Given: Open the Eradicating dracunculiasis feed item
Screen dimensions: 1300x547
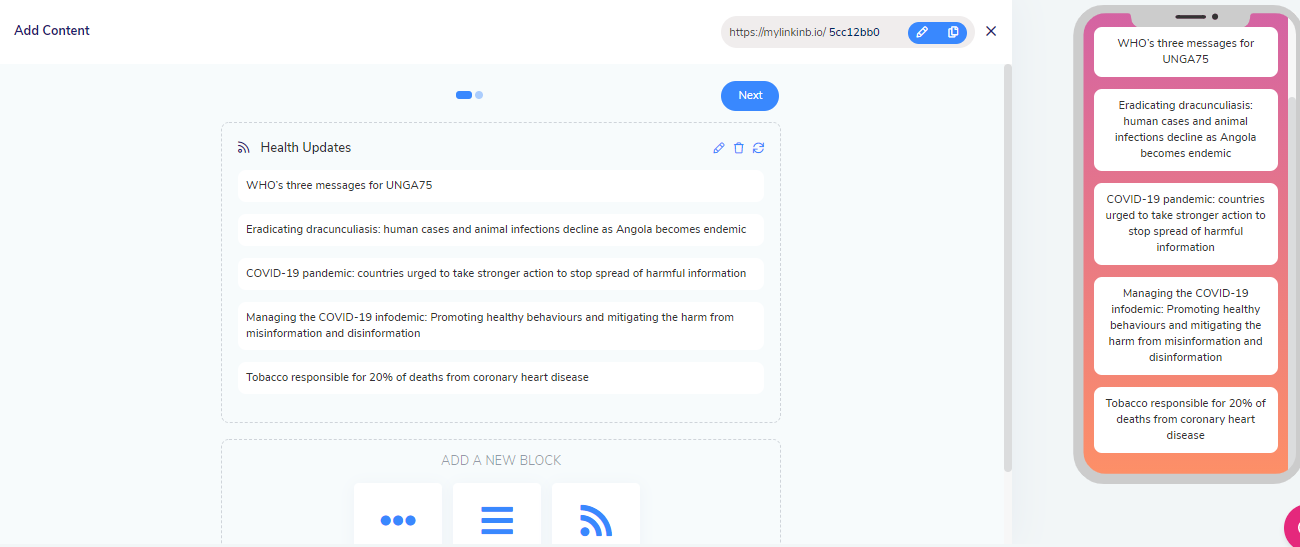Looking at the screenshot, I should [x=500, y=229].
